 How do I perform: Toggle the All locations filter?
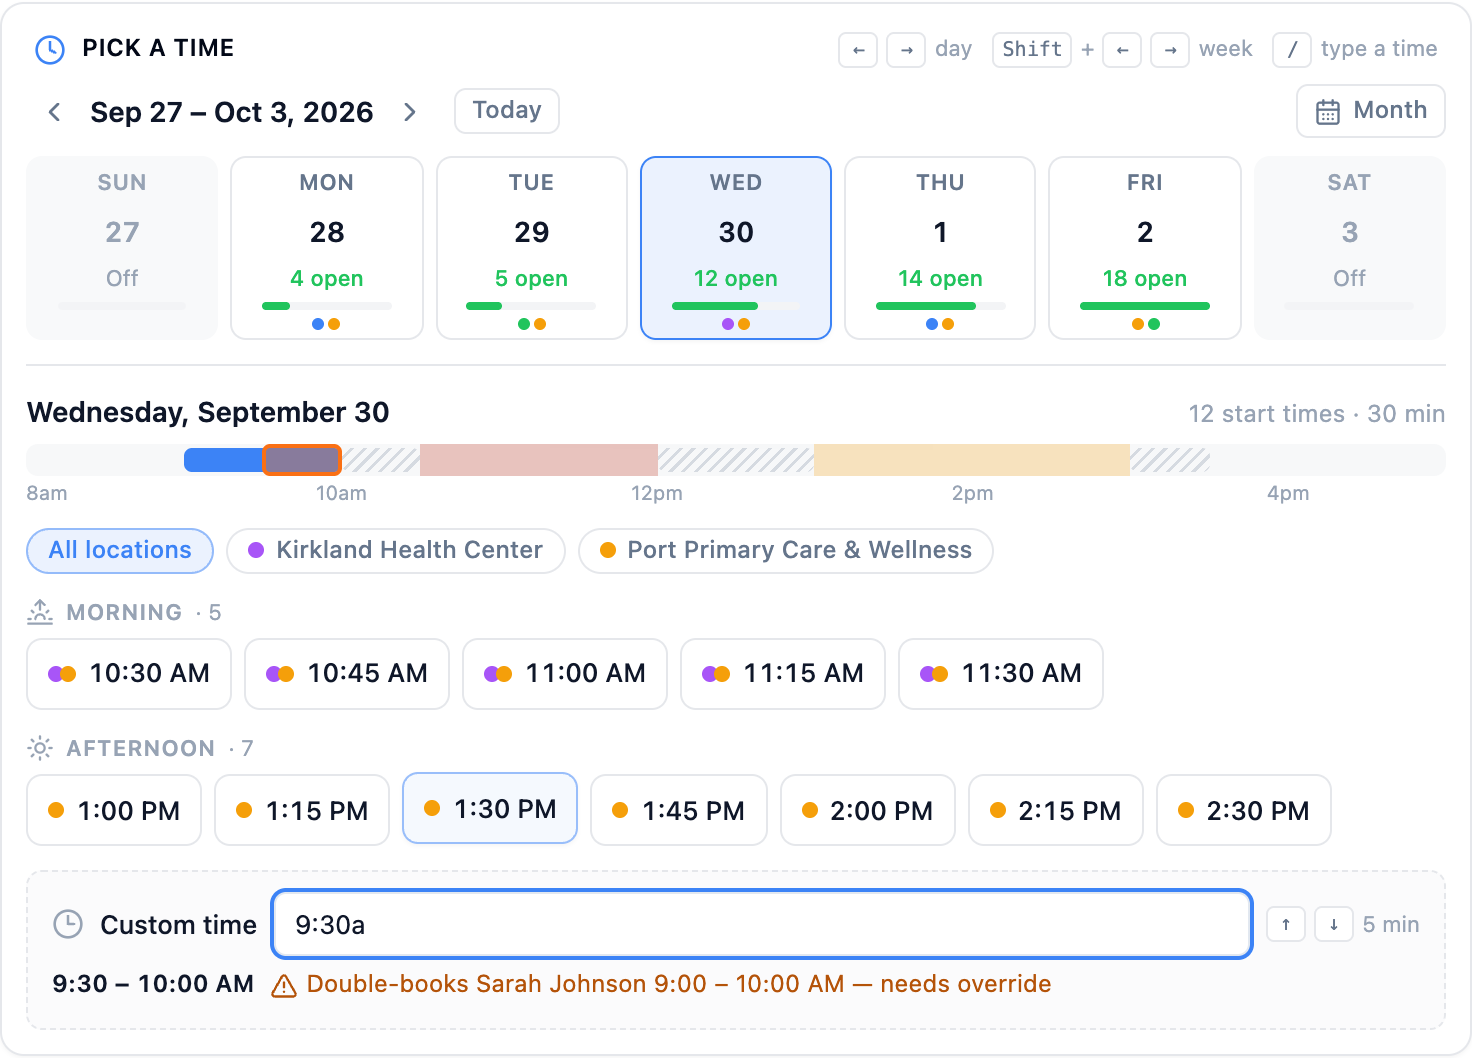click(120, 551)
